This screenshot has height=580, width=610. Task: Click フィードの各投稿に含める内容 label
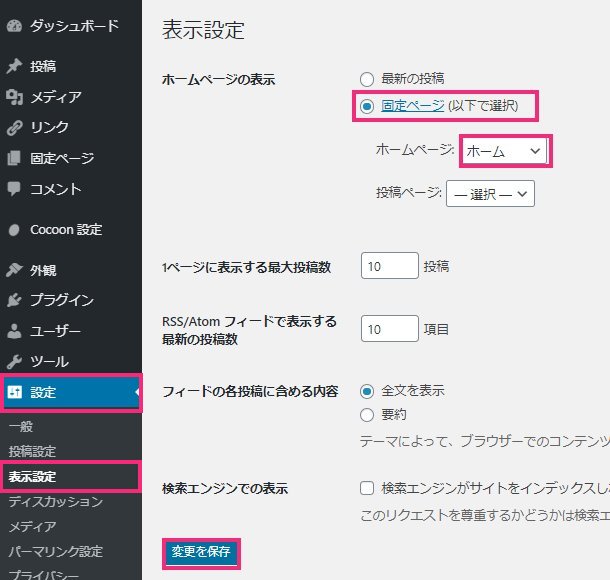(x=250, y=391)
